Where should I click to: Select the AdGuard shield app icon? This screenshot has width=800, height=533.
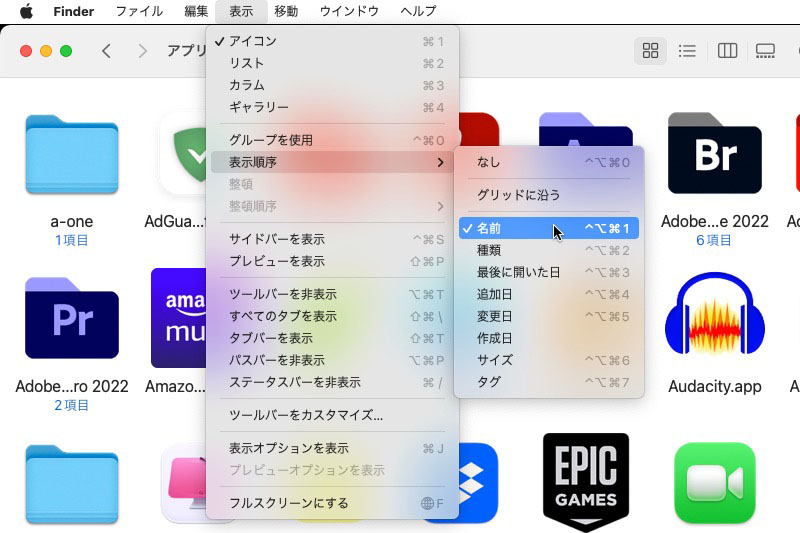[x=184, y=153]
